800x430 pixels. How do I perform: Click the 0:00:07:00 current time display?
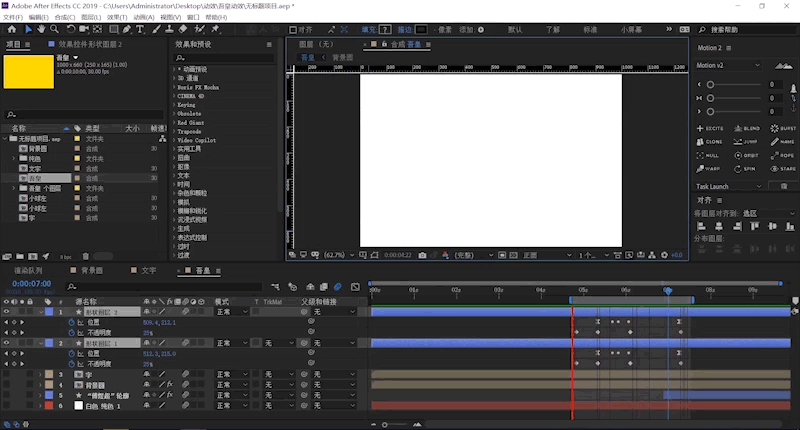(x=32, y=284)
